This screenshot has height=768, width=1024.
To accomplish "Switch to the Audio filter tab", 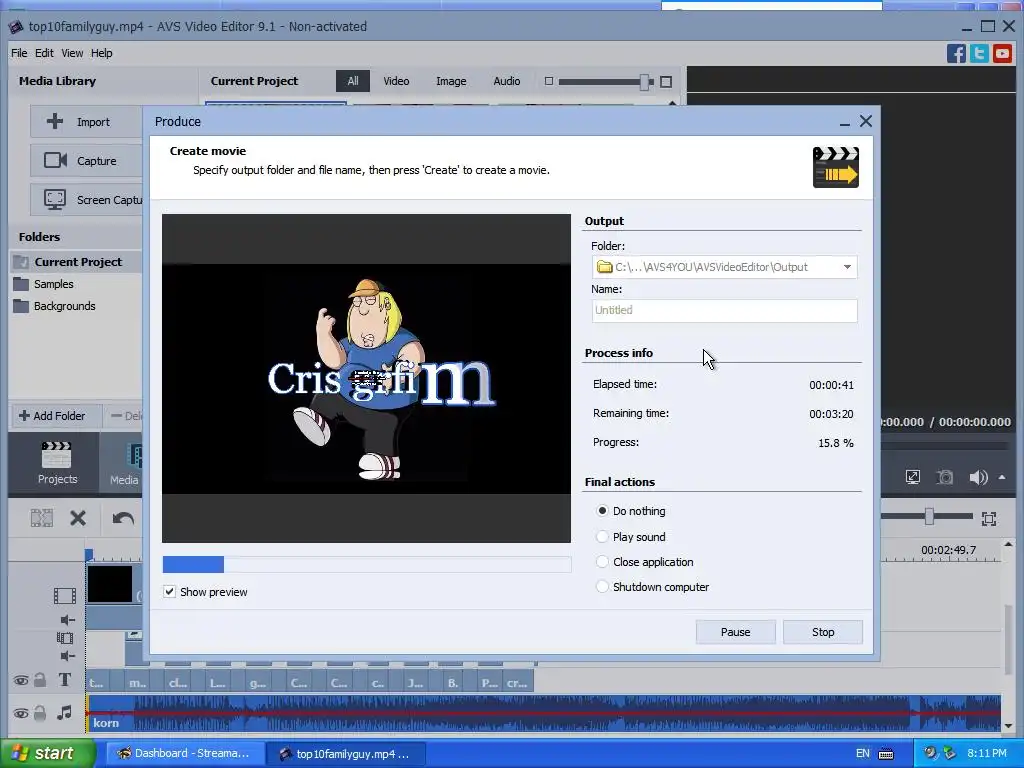I will coord(507,81).
